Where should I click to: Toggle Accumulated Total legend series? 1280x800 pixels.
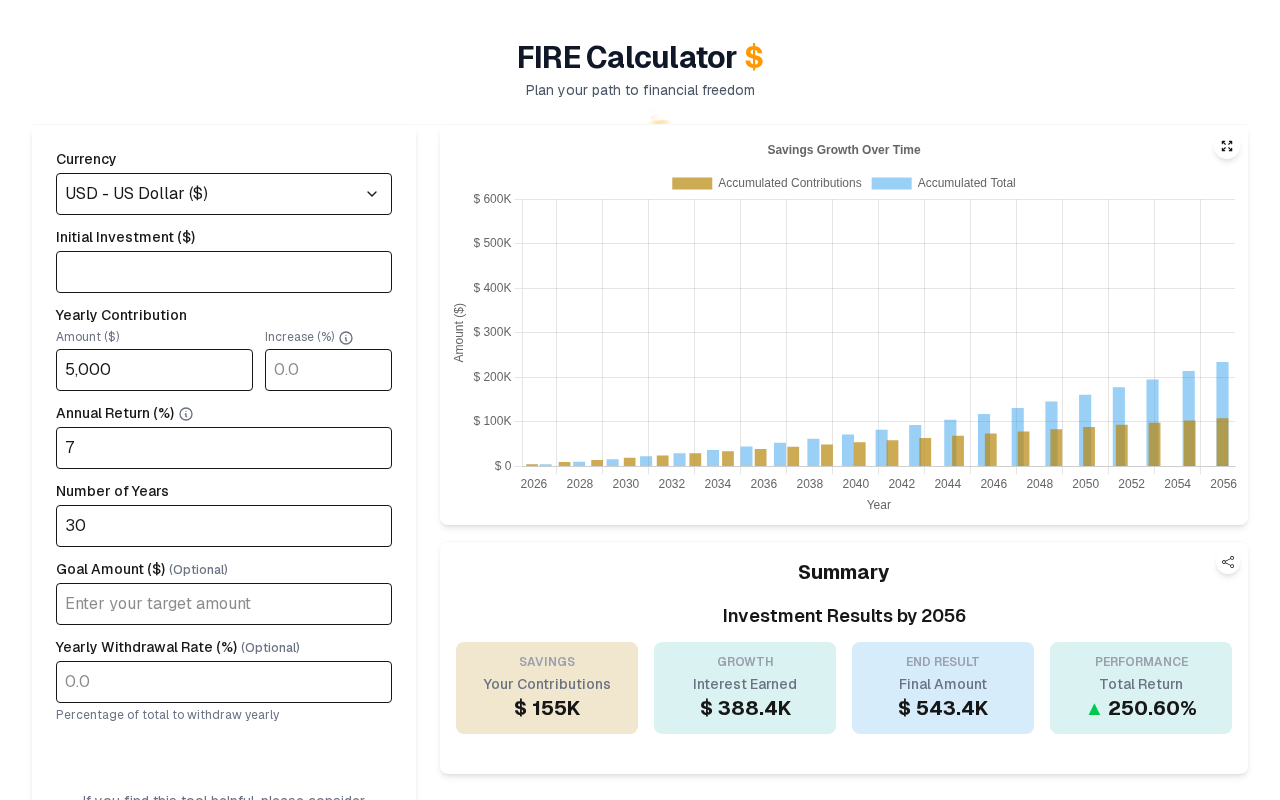tap(943, 183)
